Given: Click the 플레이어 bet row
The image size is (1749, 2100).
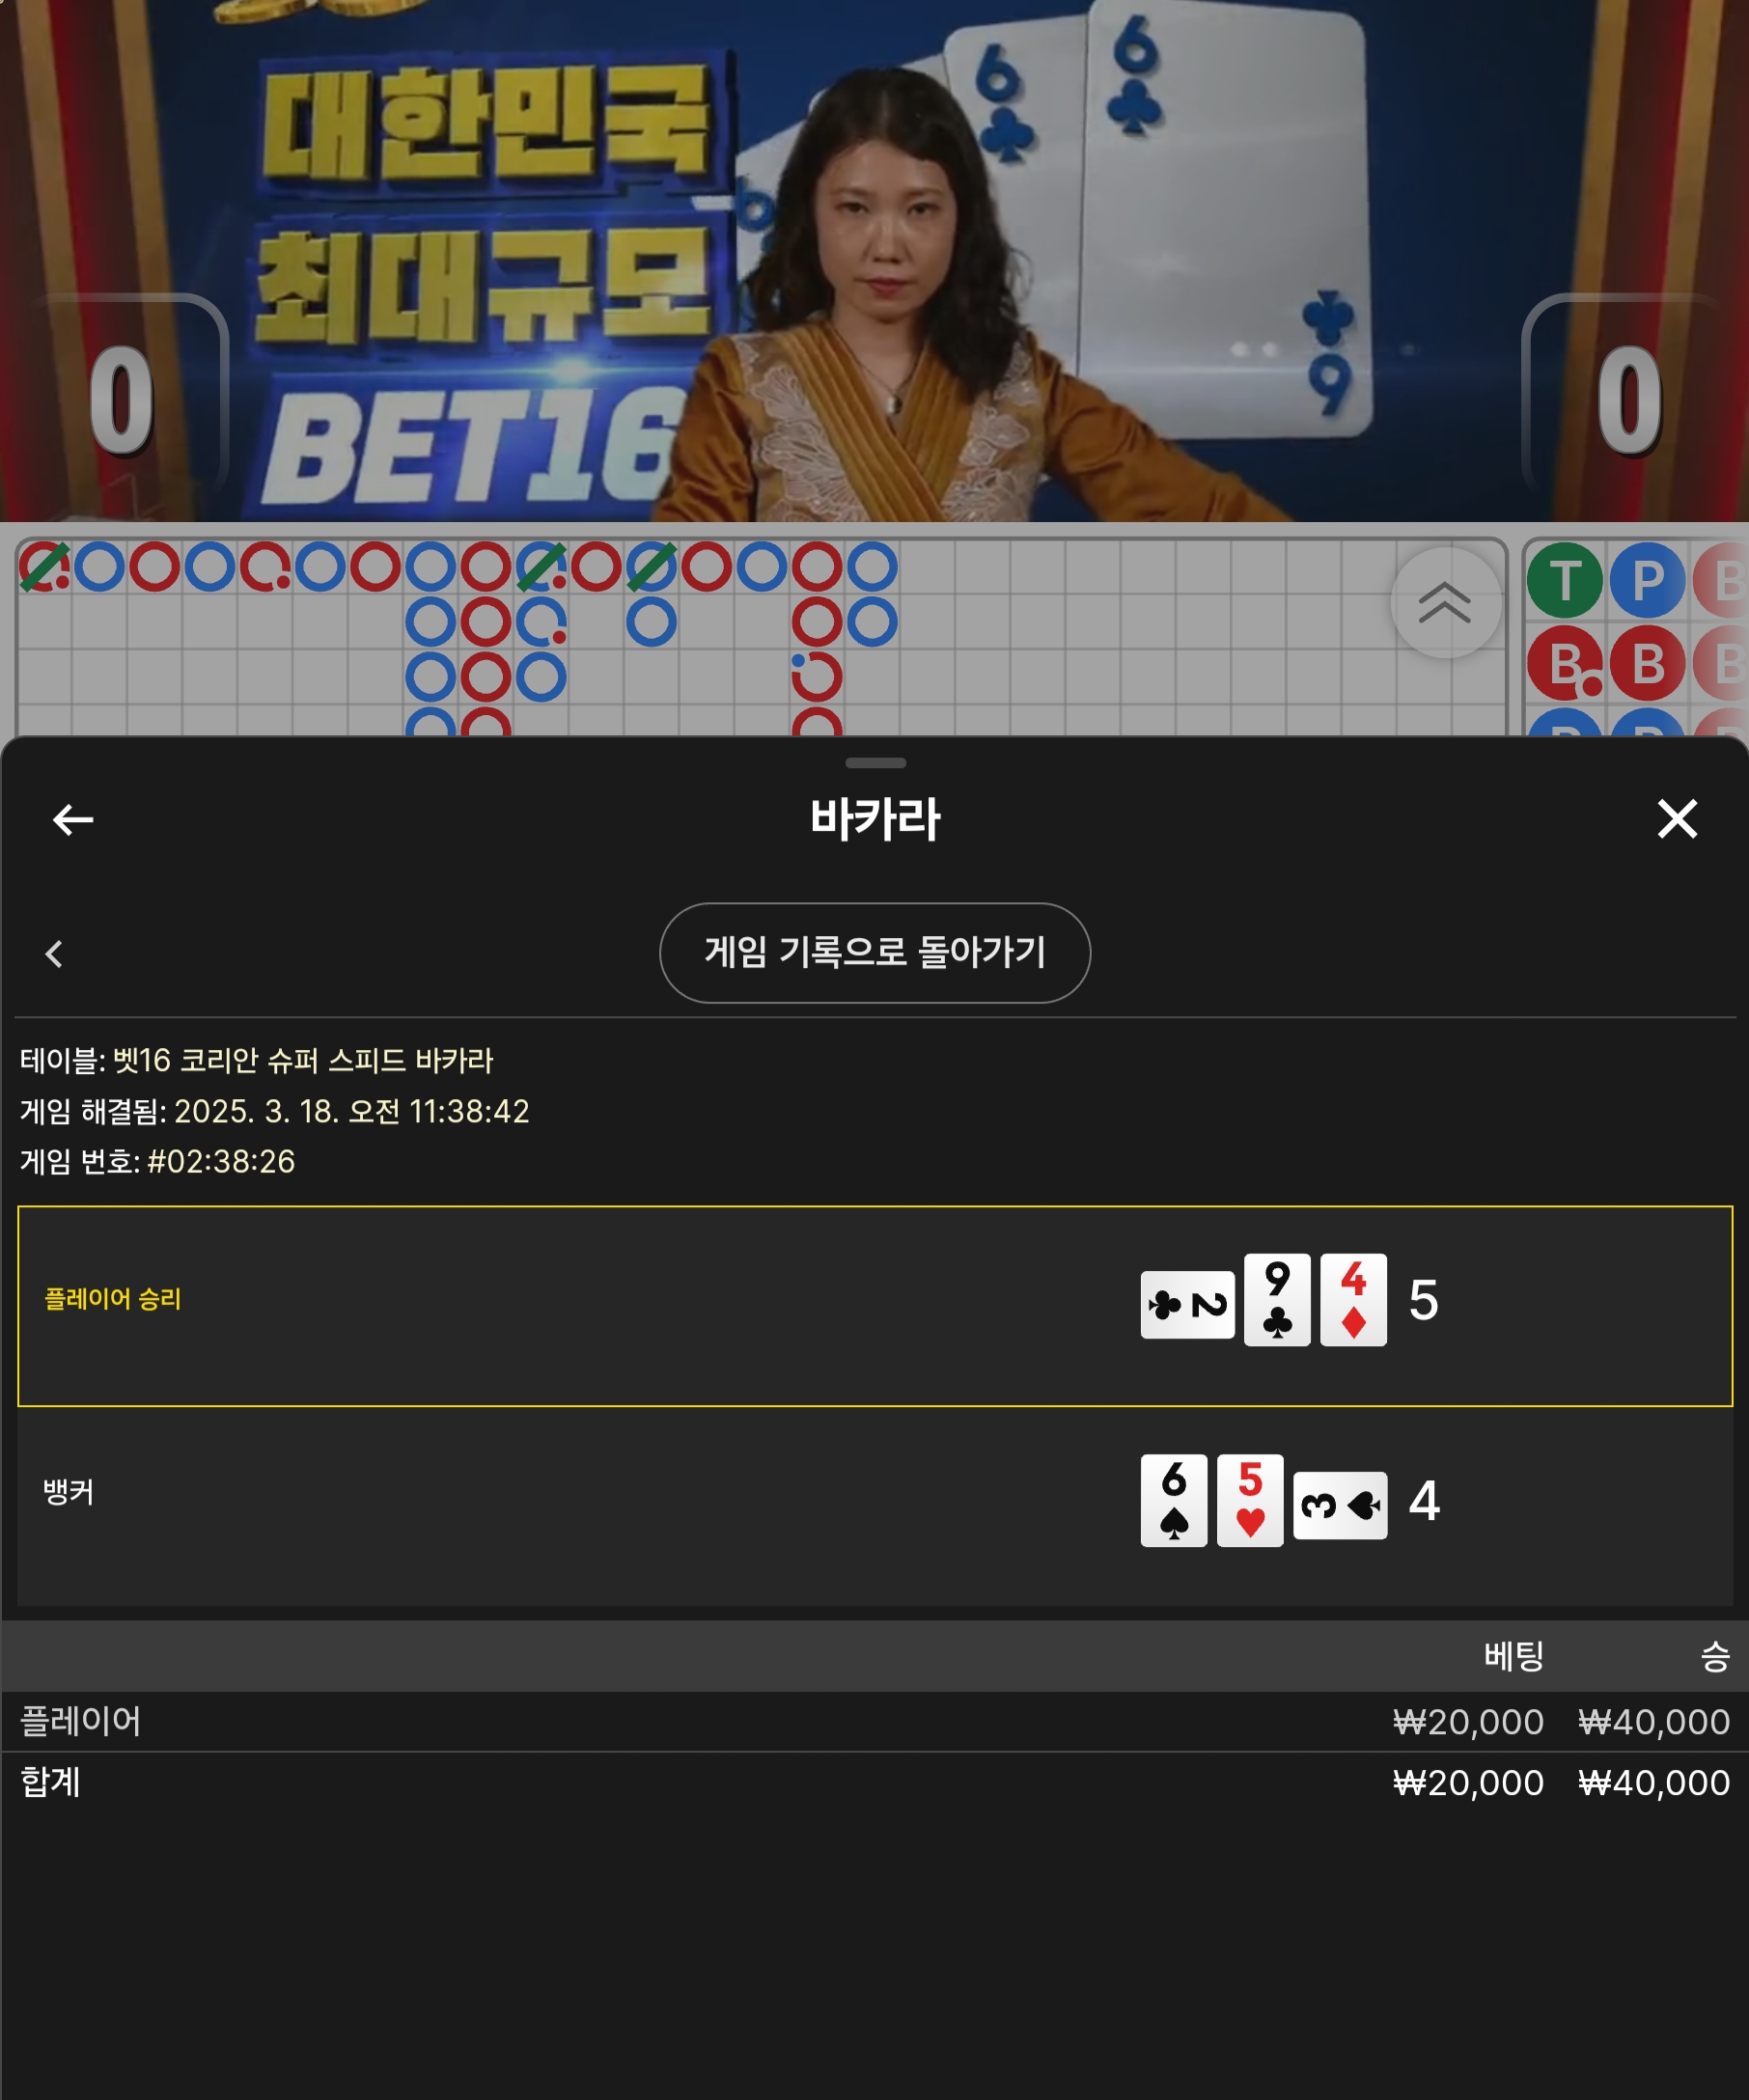Looking at the screenshot, I should [x=875, y=1722].
